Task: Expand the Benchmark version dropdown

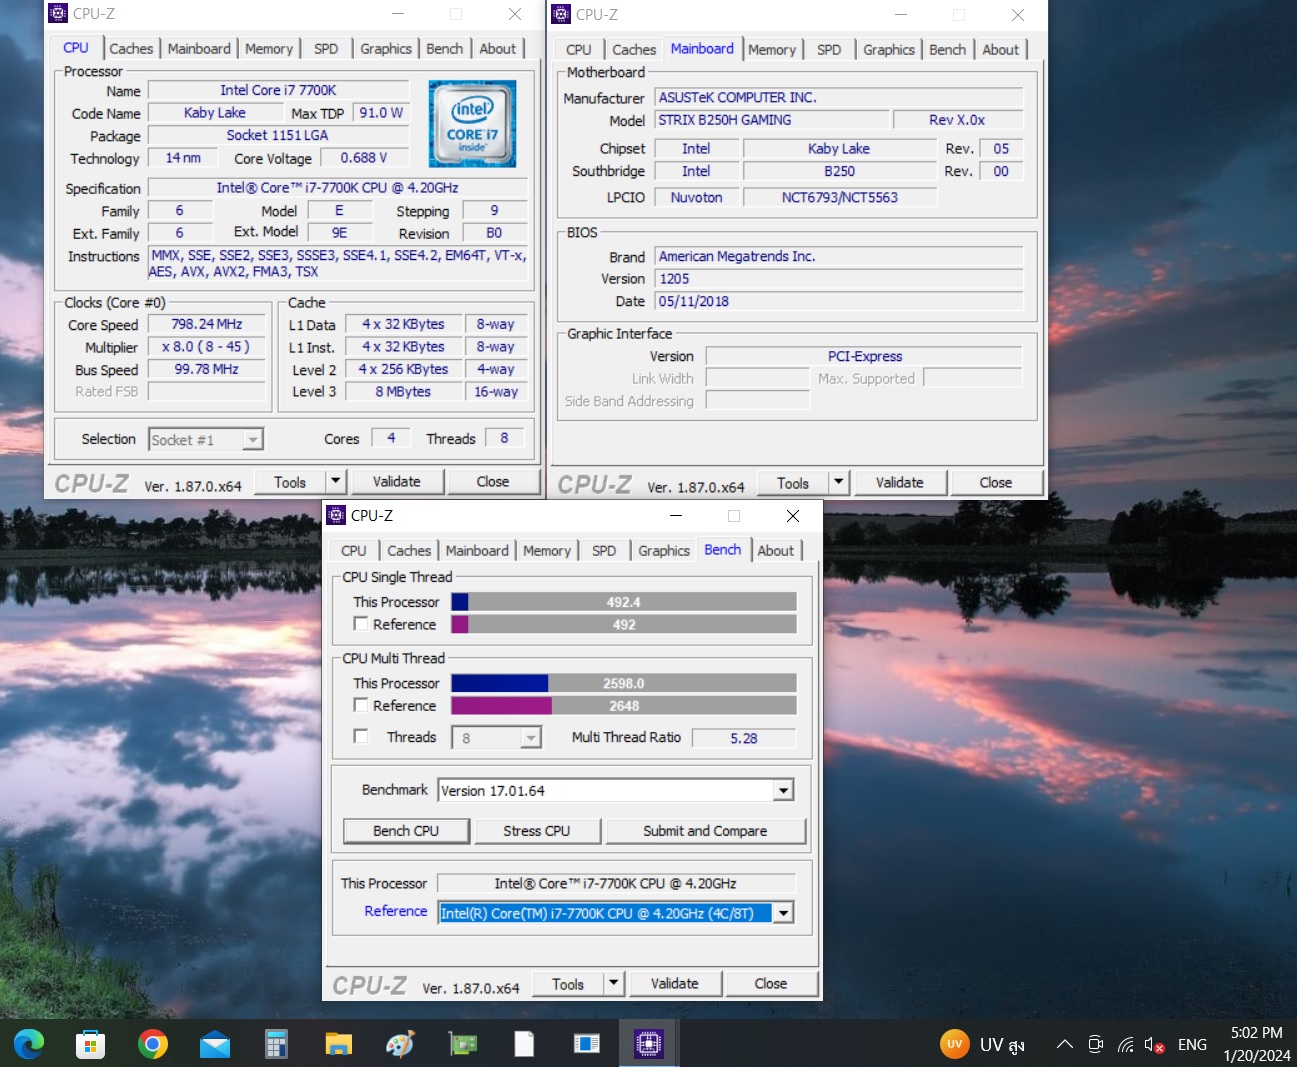Action: point(783,791)
